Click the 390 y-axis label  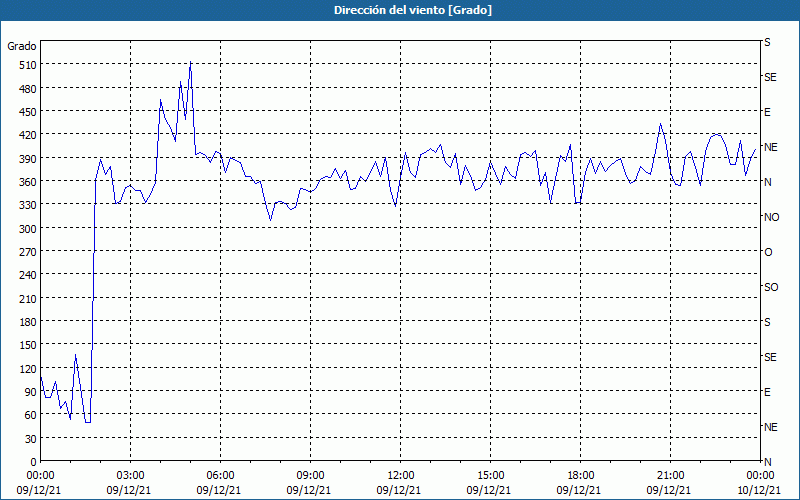pos(28,158)
